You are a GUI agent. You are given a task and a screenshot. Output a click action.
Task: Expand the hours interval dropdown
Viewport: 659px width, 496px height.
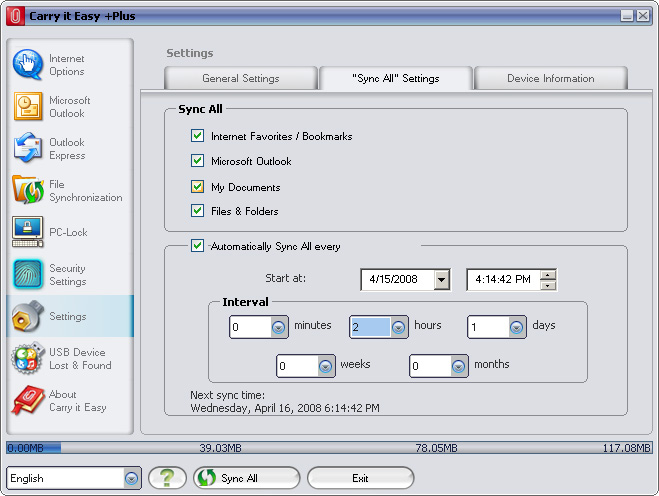398,327
